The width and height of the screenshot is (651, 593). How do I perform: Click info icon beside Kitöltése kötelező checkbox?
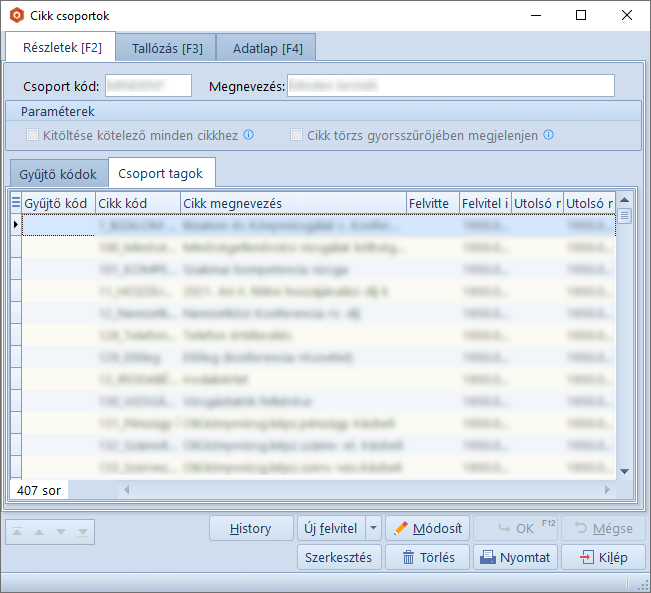249,134
